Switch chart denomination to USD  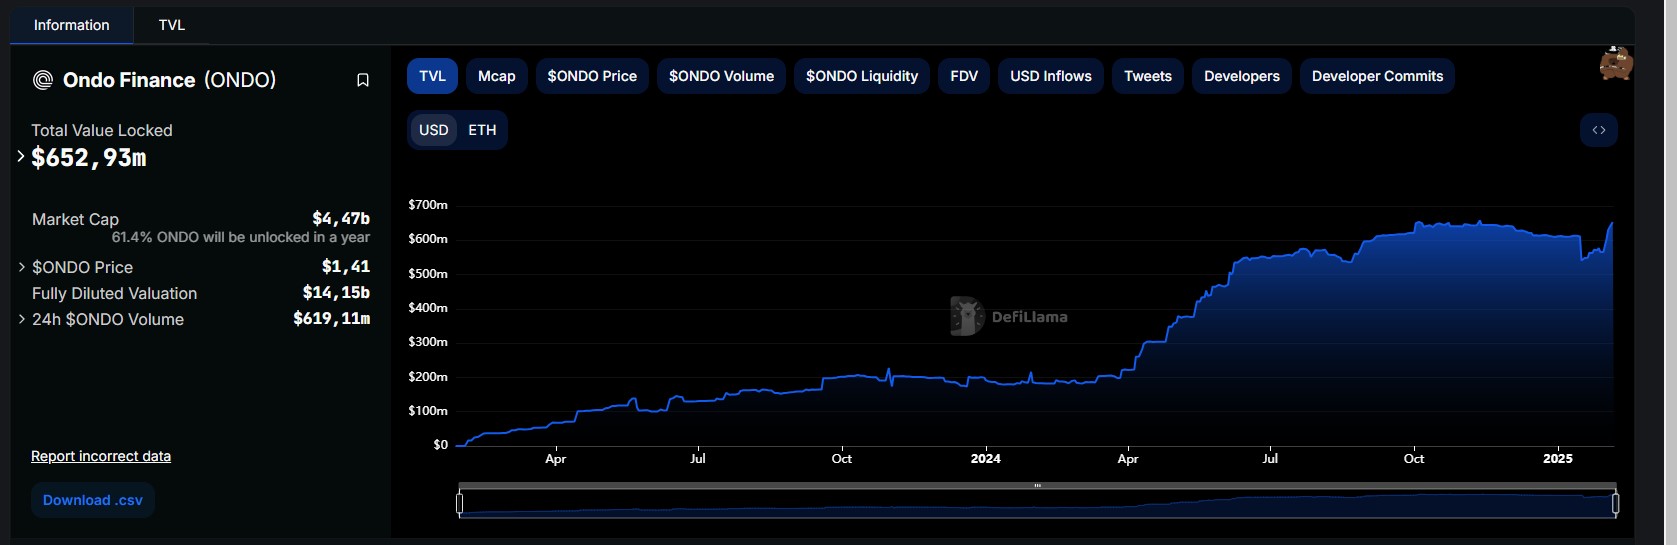[434, 130]
